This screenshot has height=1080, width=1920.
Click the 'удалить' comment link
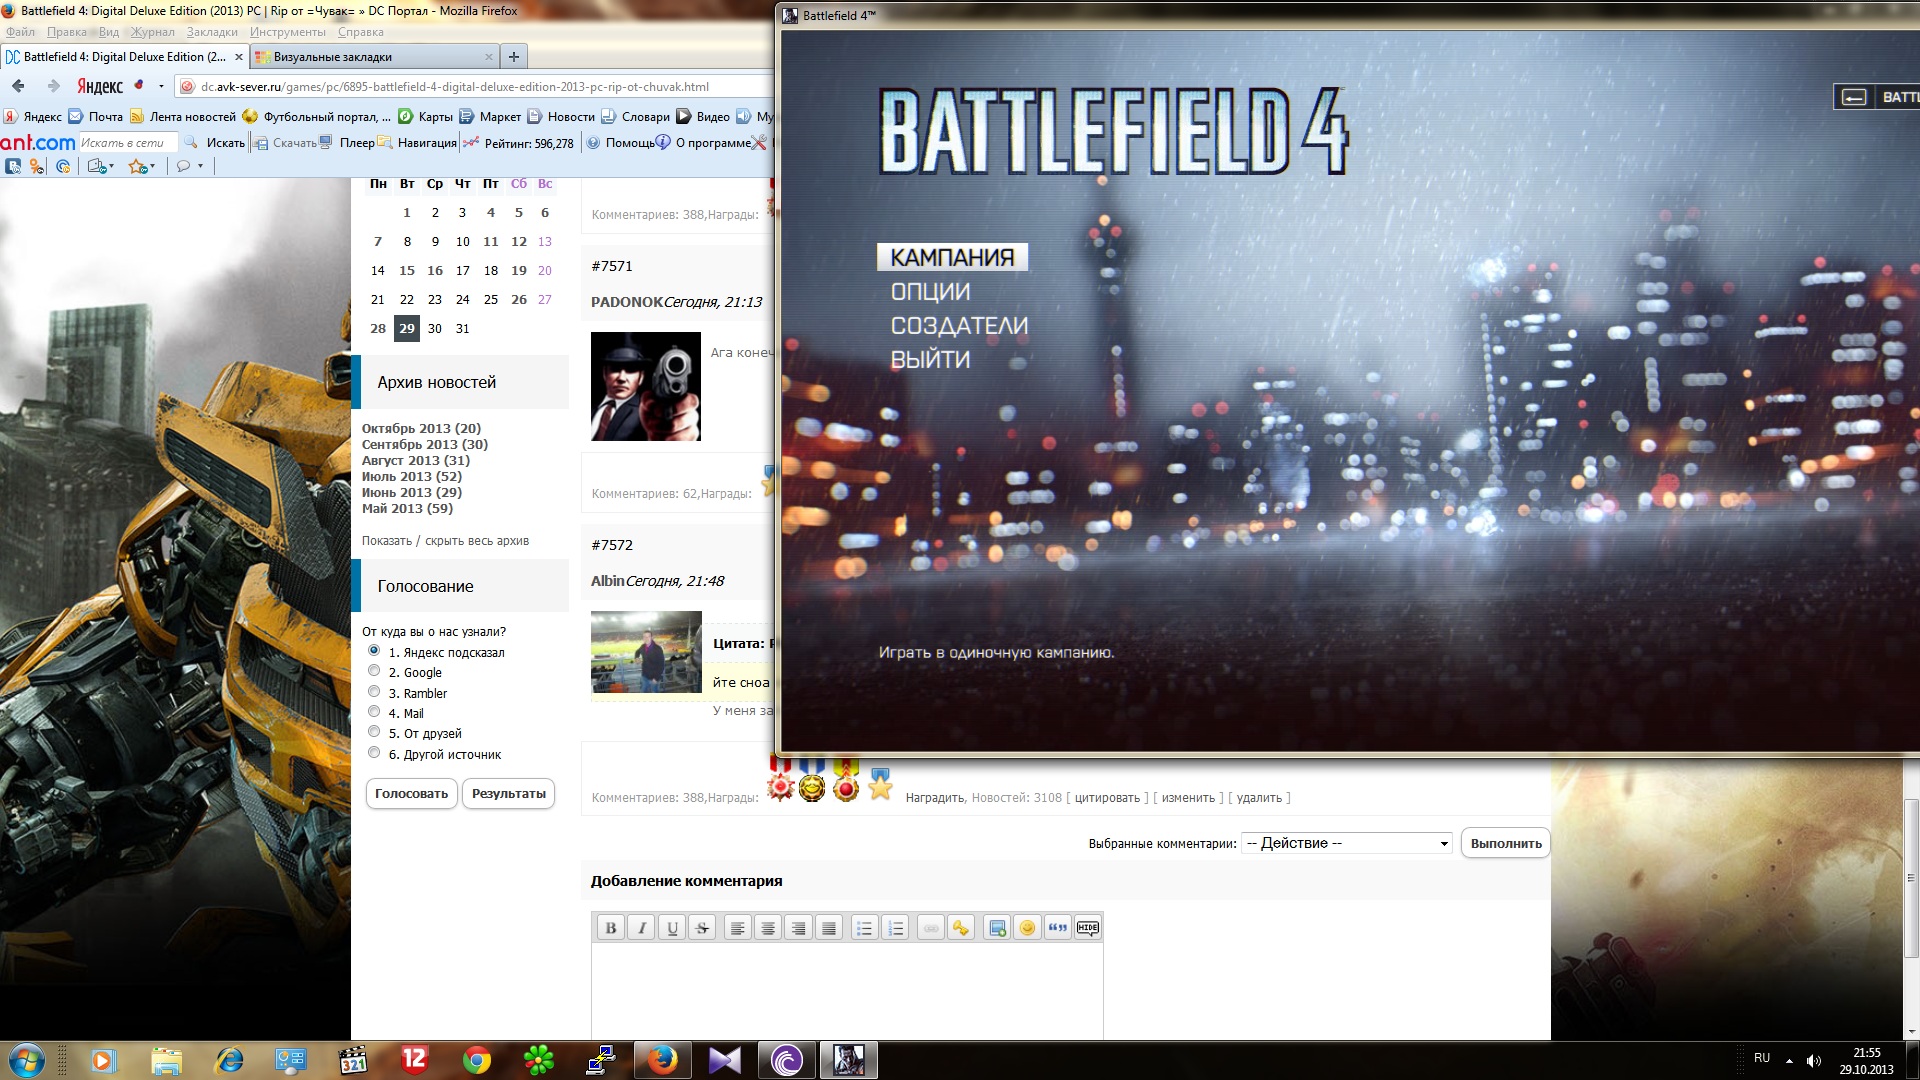[1259, 798]
